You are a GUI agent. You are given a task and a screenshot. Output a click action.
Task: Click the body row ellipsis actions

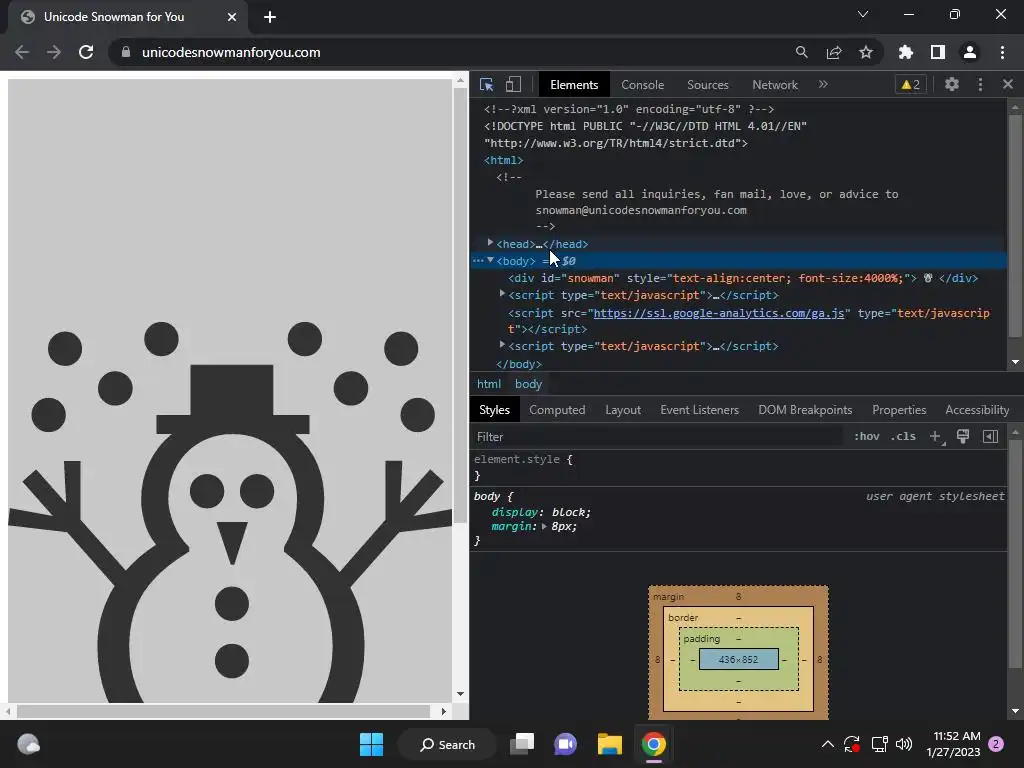(x=478, y=261)
